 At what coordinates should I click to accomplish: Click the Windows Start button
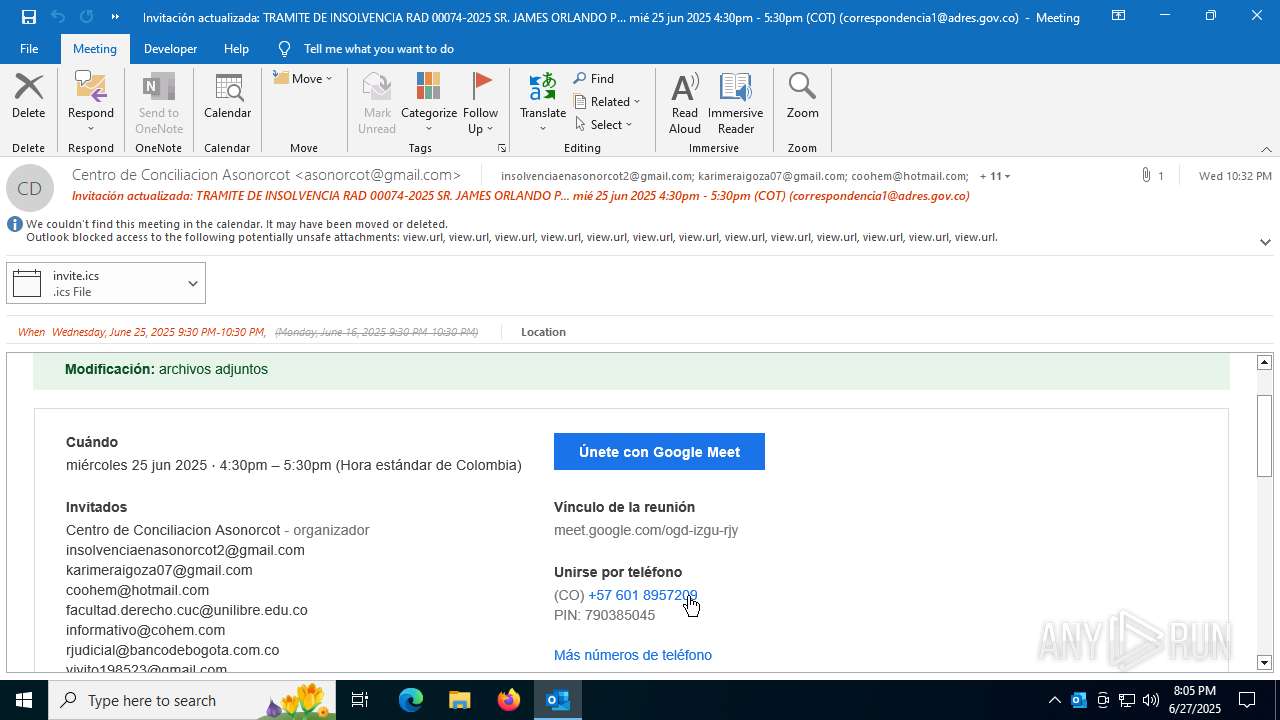(x=24, y=700)
